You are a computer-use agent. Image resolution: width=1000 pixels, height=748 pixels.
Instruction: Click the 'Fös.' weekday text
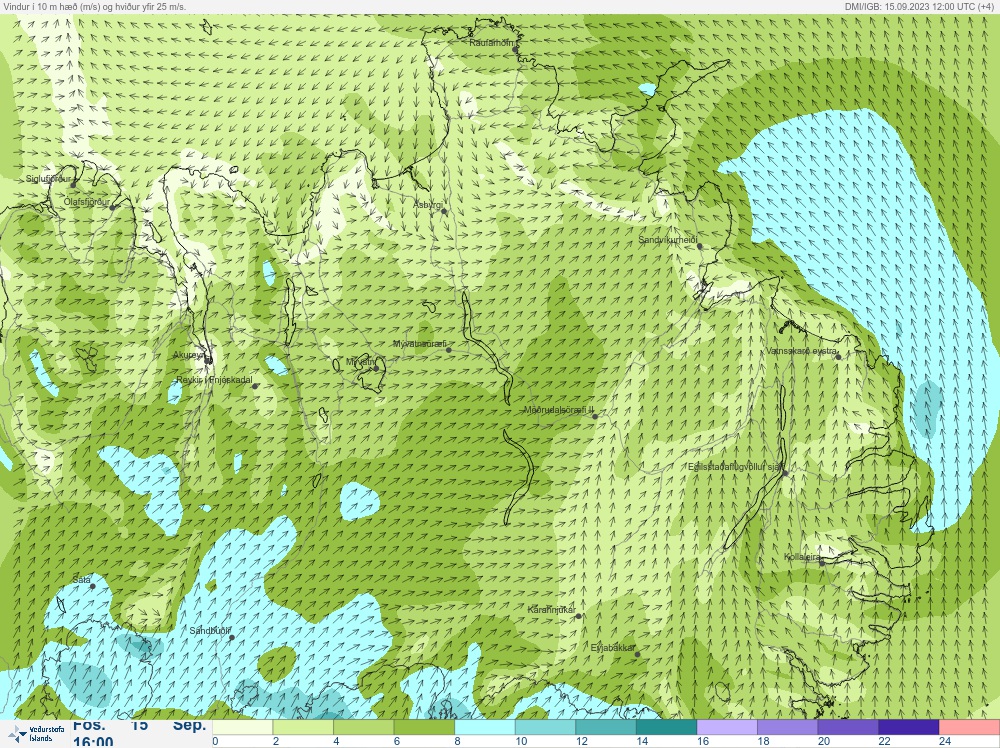click(x=89, y=726)
